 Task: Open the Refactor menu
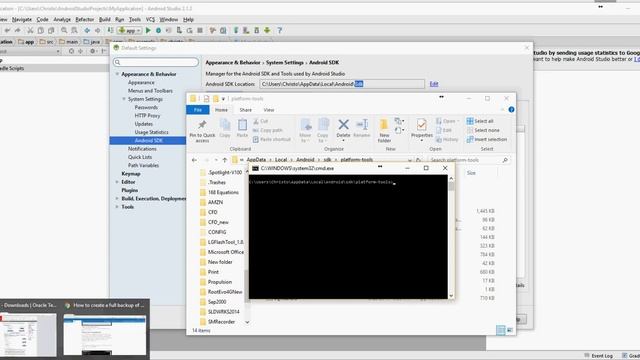[84, 19]
